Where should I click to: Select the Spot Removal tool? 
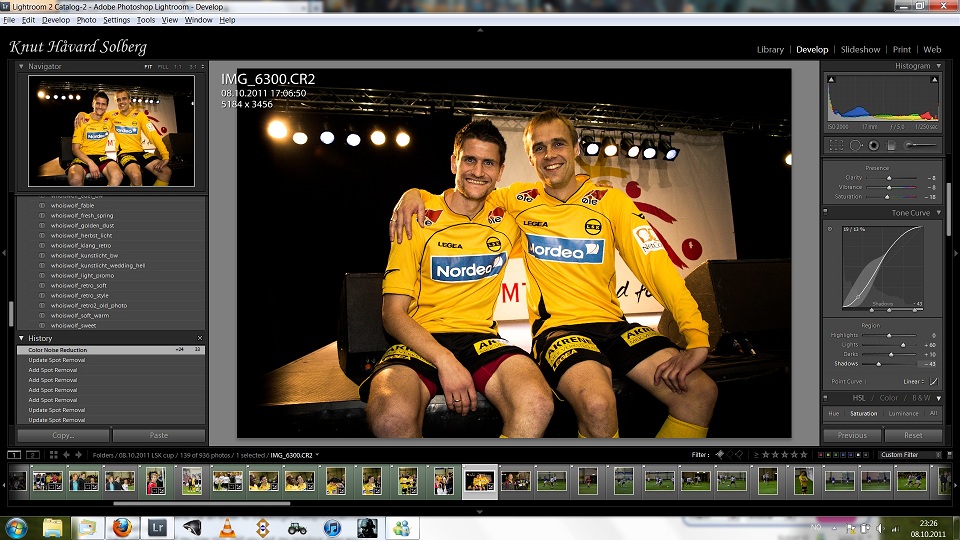tap(856, 145)
